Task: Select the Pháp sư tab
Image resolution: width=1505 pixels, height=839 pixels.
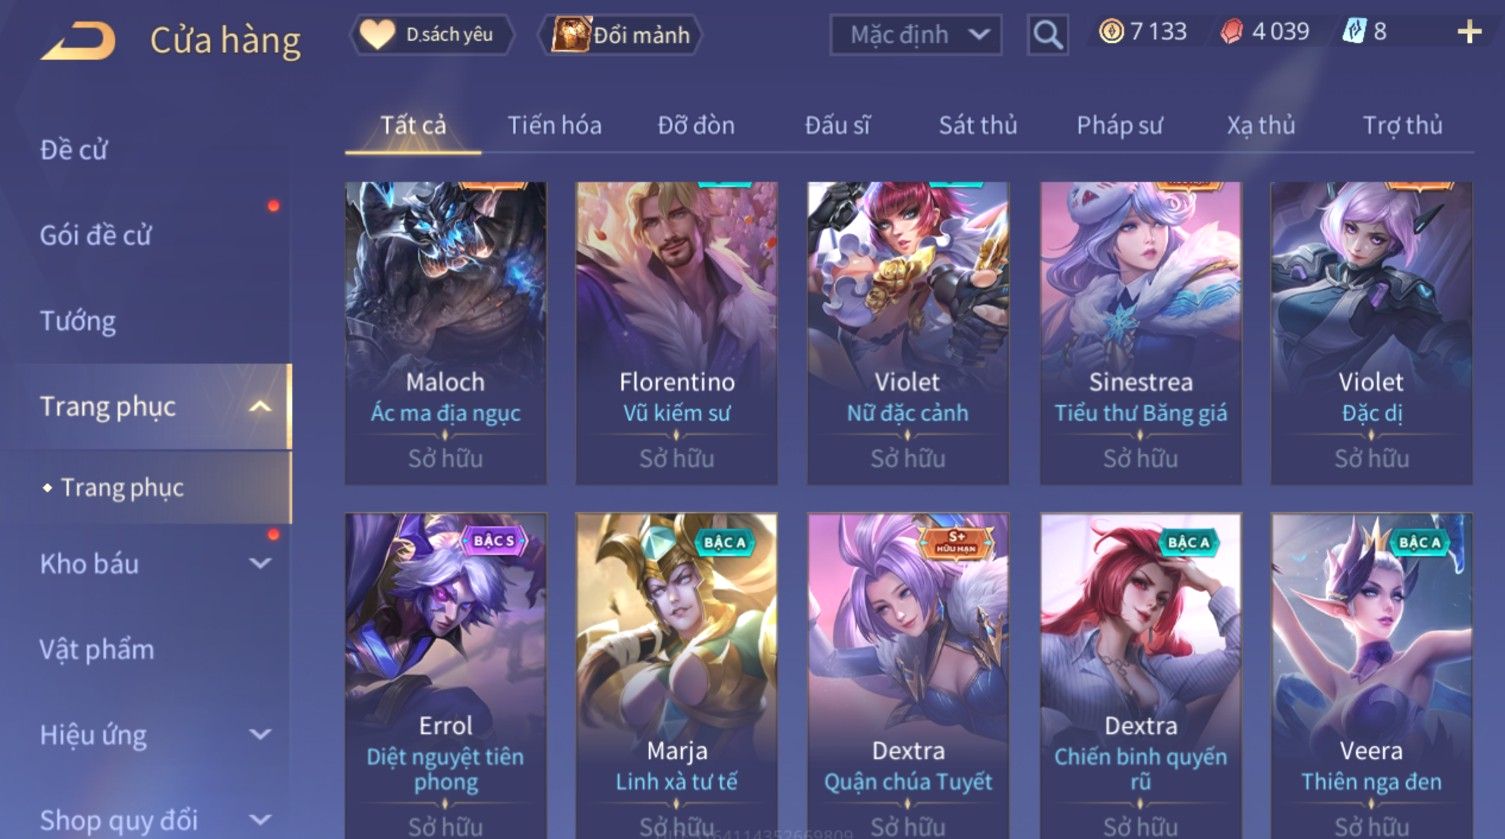Action: (x=1119, y=125)
